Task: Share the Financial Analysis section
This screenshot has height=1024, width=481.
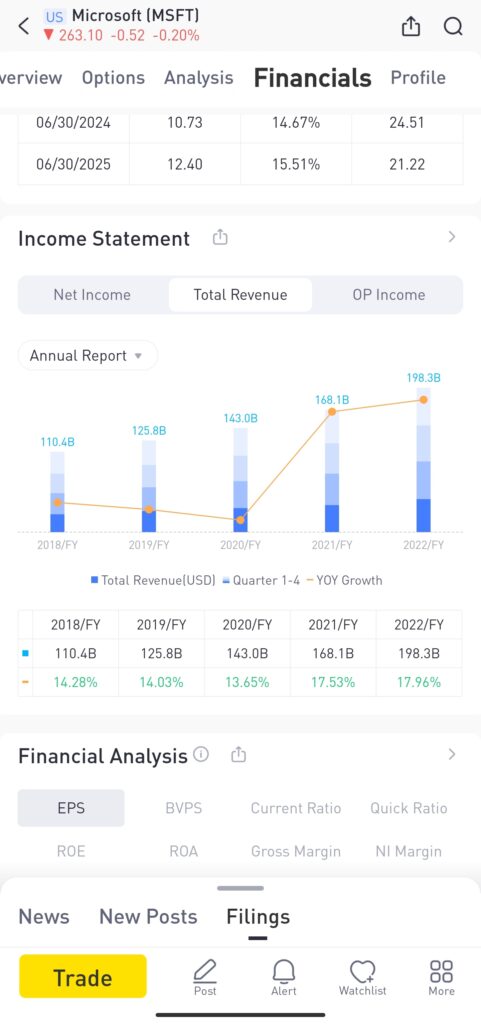Action: (239, 755)
